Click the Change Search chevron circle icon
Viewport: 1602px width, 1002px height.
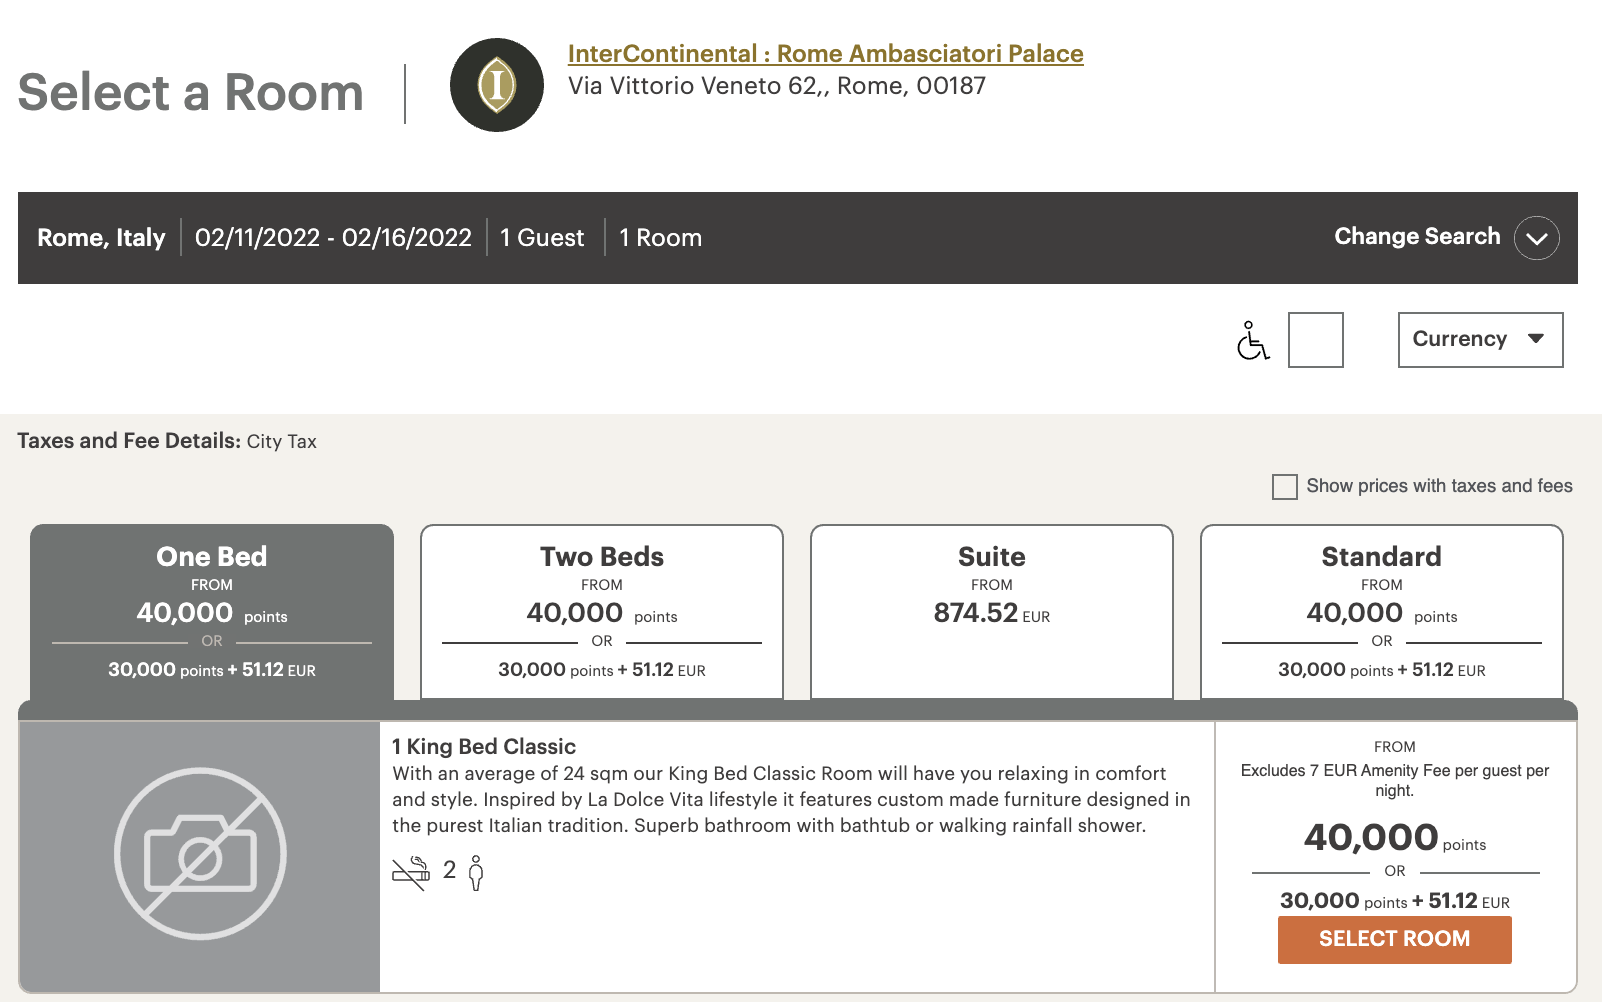pos(1537,238)
